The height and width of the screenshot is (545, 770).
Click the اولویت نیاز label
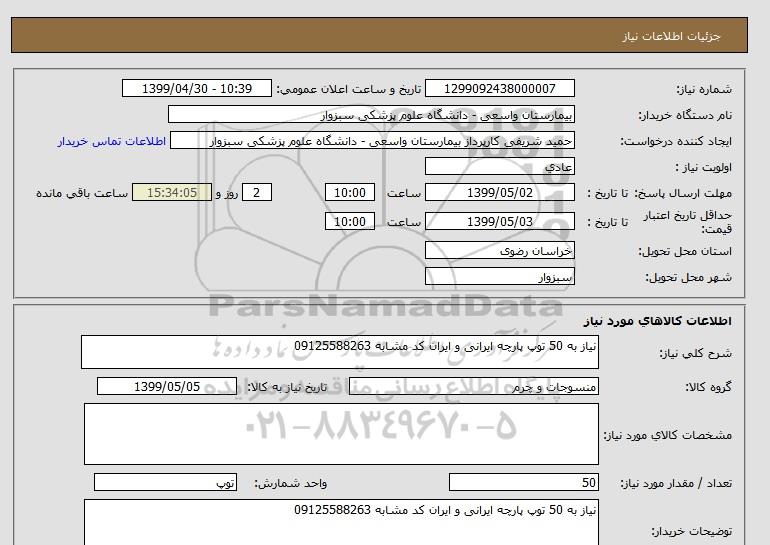coord(704,167)
